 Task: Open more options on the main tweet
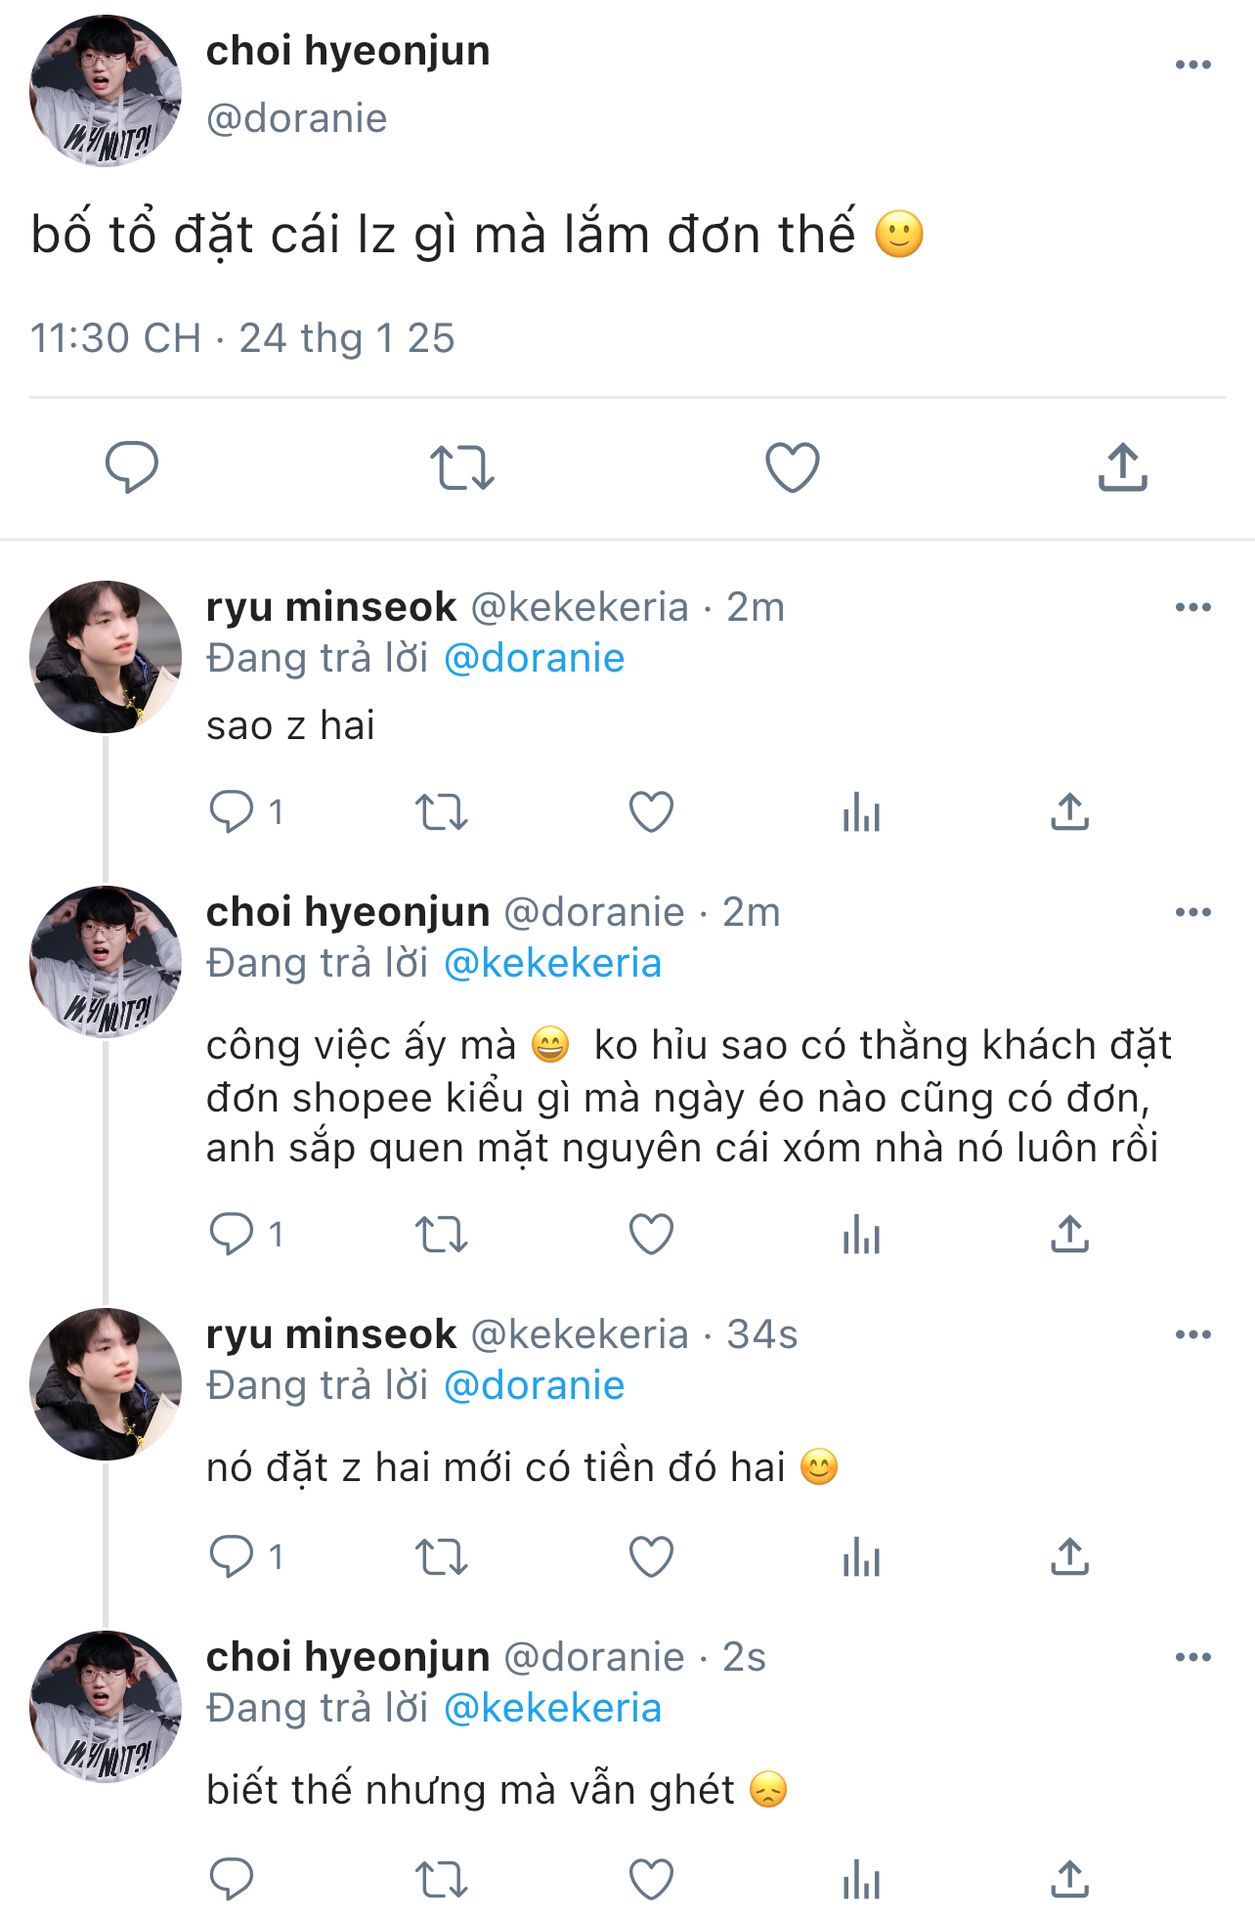1193,65
